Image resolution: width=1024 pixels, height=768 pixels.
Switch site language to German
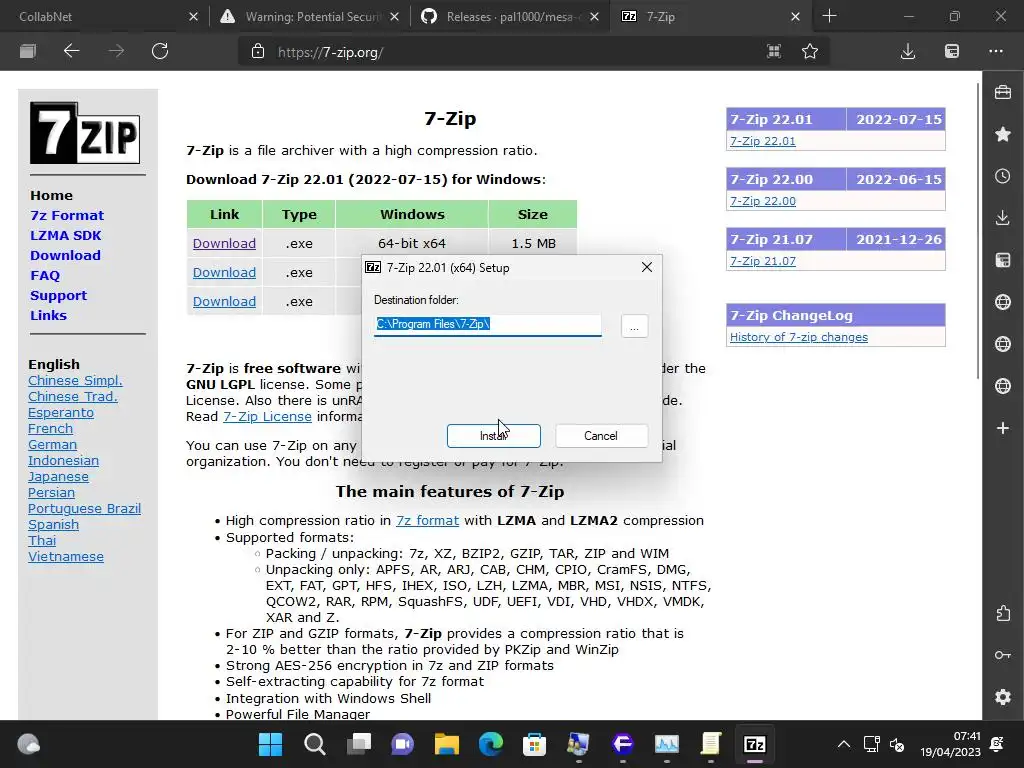click(x=52, y=445)
